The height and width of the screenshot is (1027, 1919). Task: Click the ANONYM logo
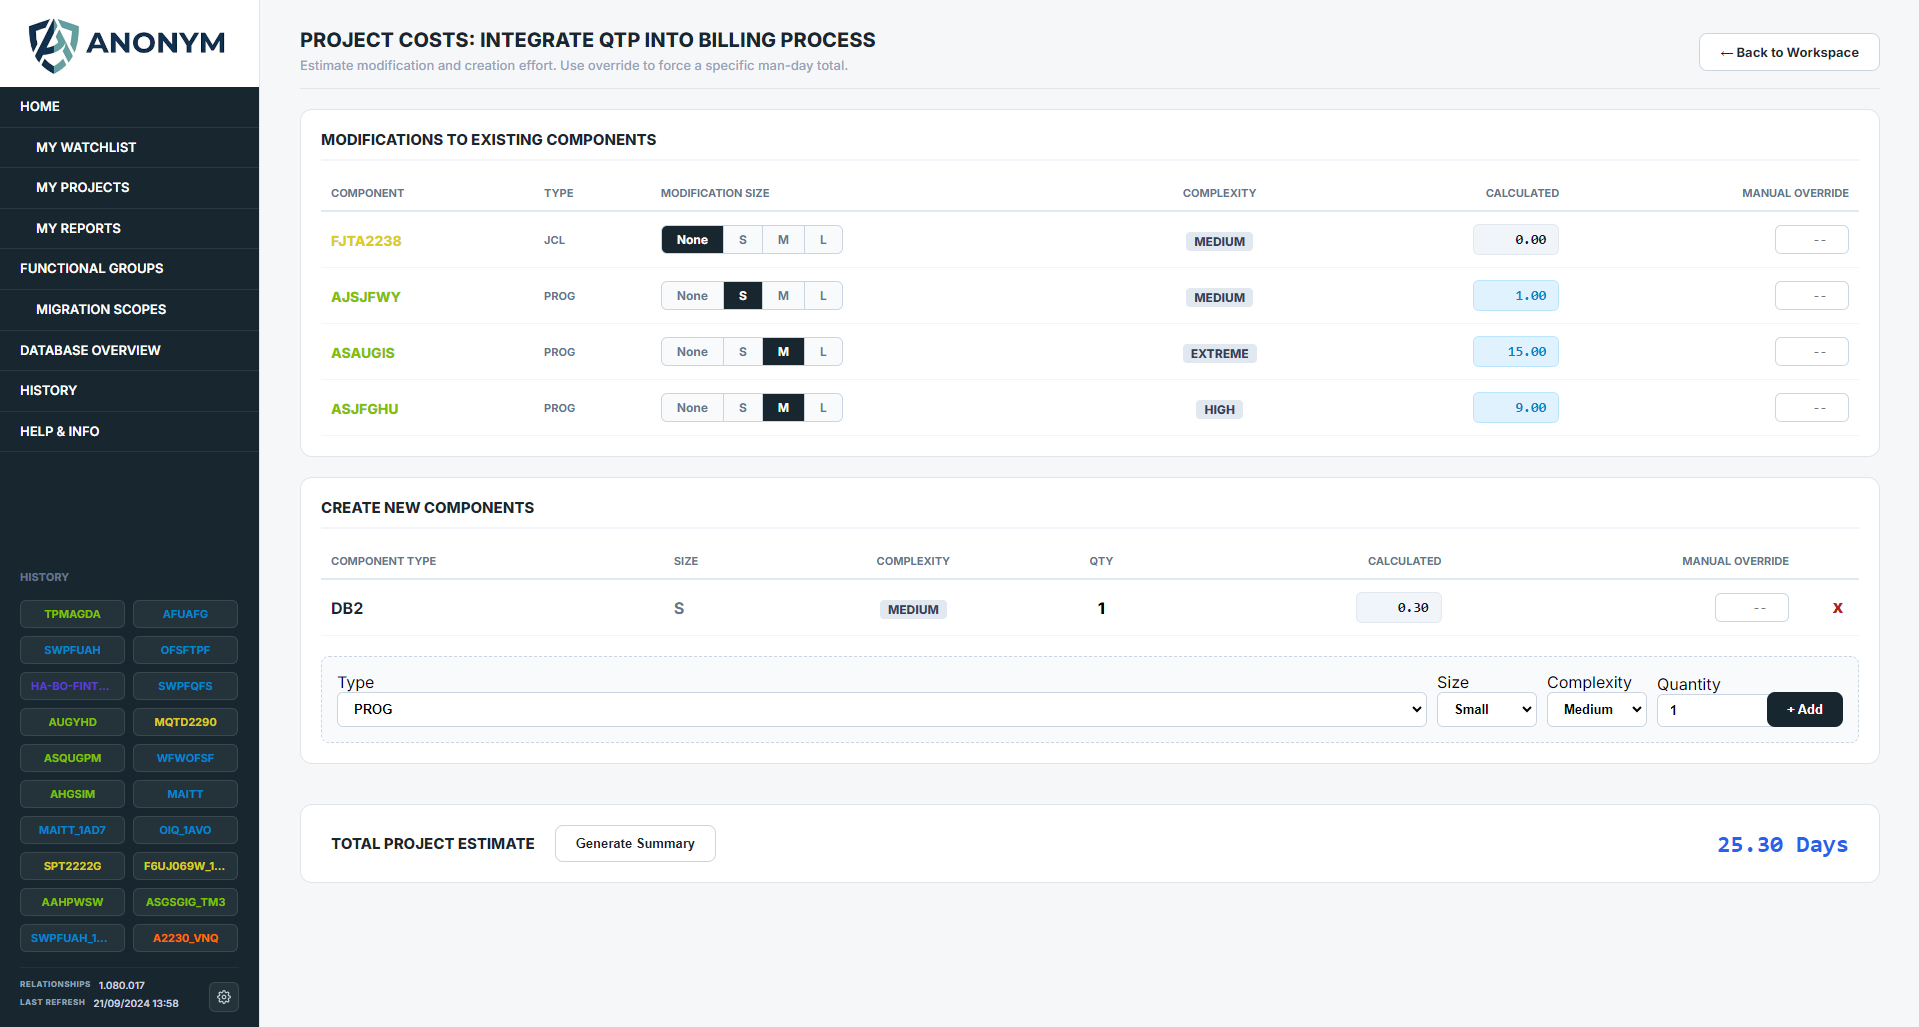[127, 44]
